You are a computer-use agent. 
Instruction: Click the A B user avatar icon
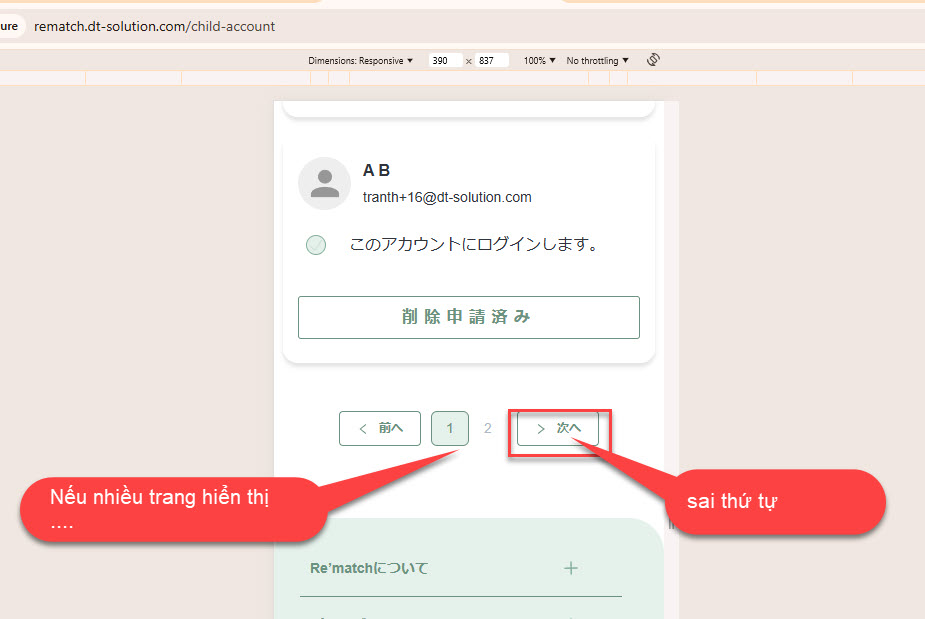[324, 183]
